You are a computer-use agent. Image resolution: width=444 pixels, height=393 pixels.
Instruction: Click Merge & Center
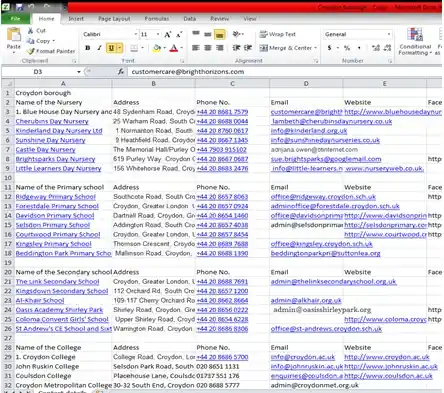285,48
